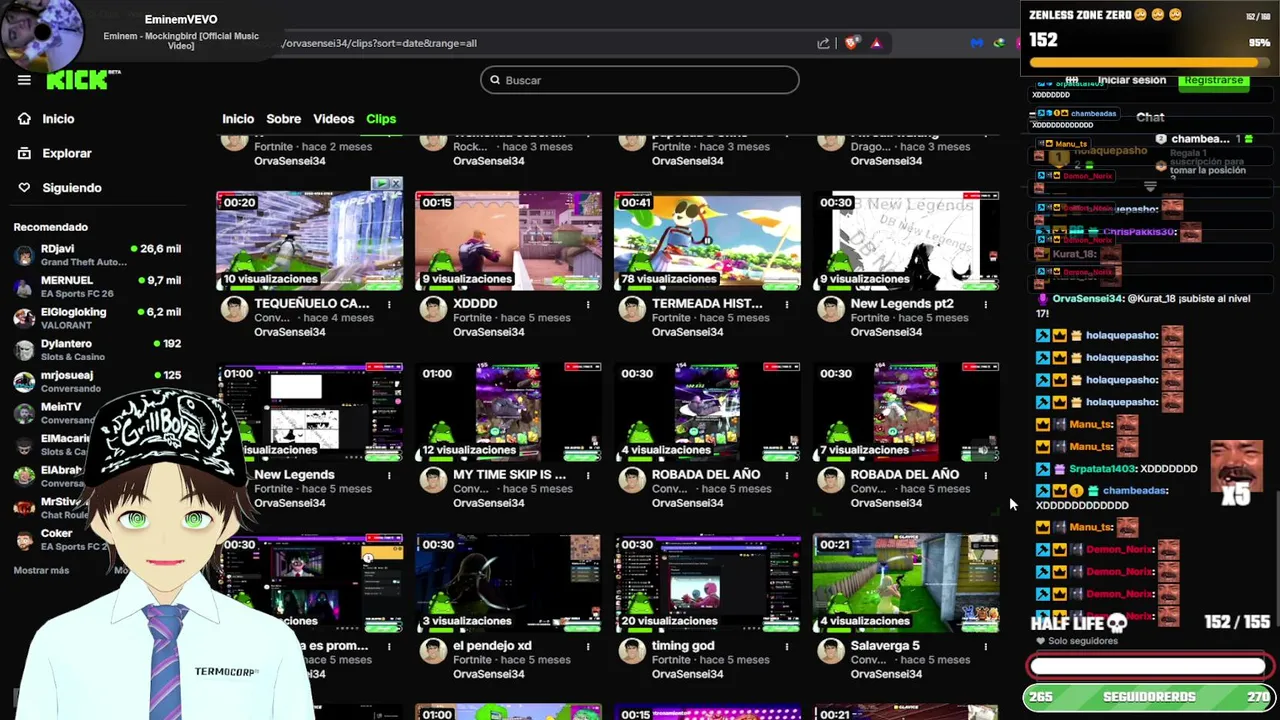The image size is (1280, 720).
Task: Click OrvaSensei34 name under timing god clip
Action: [688, 674]
